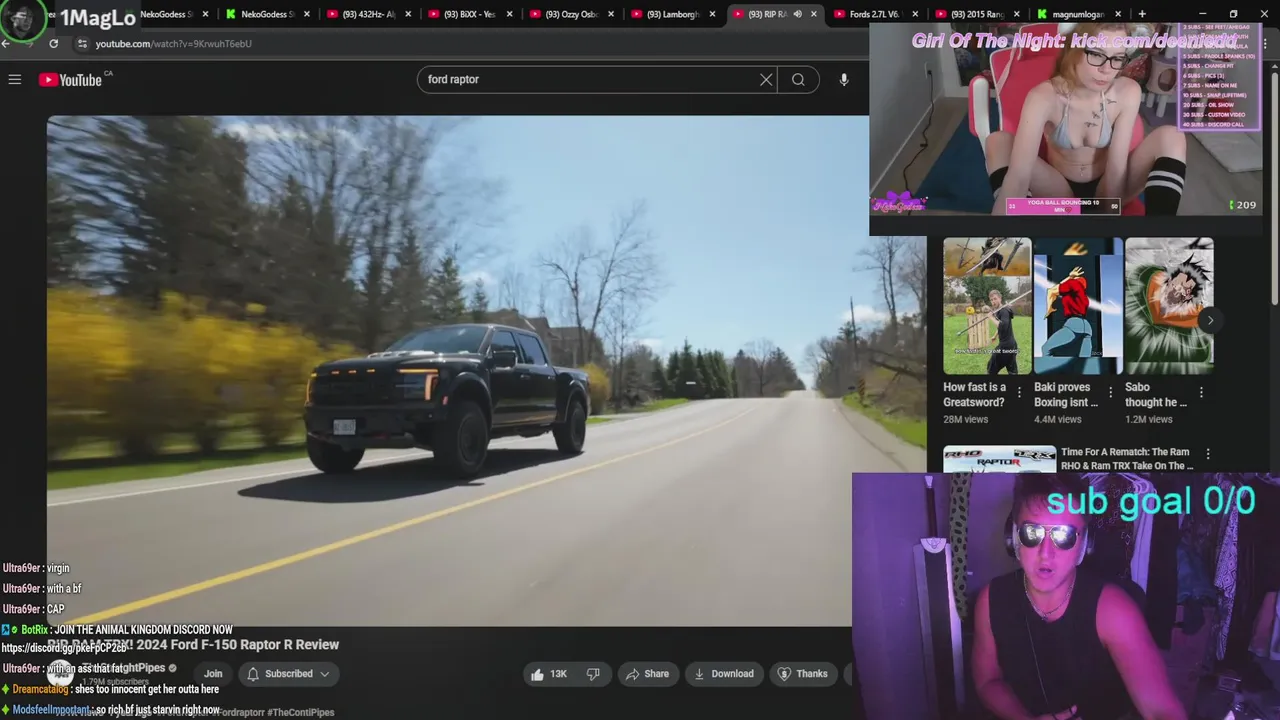
Task: Open 'Time For A Rematch: The Ram' video title
Action: click(1126, 459)
